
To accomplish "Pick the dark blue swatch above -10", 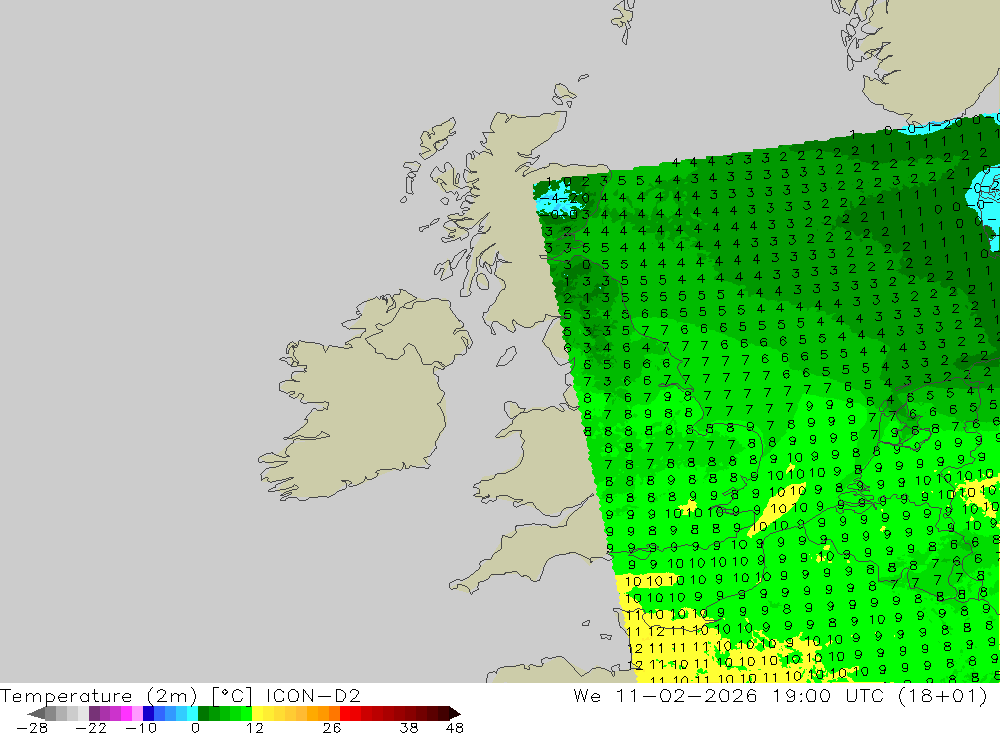I will 149,713.
